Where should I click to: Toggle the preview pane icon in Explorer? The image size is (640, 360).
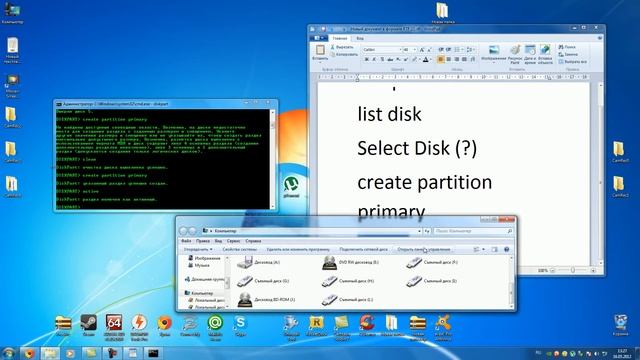click(x=494, y=249)
